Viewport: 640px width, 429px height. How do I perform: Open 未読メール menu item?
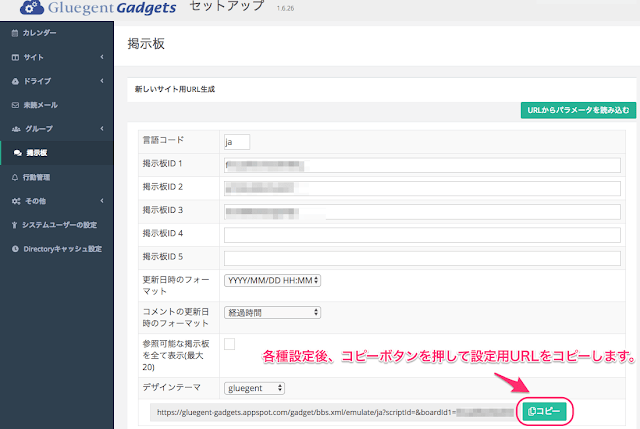click(57, 105)
